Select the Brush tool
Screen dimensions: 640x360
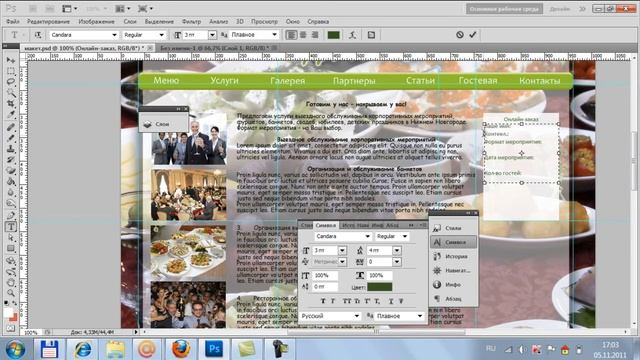pos(11,138)
